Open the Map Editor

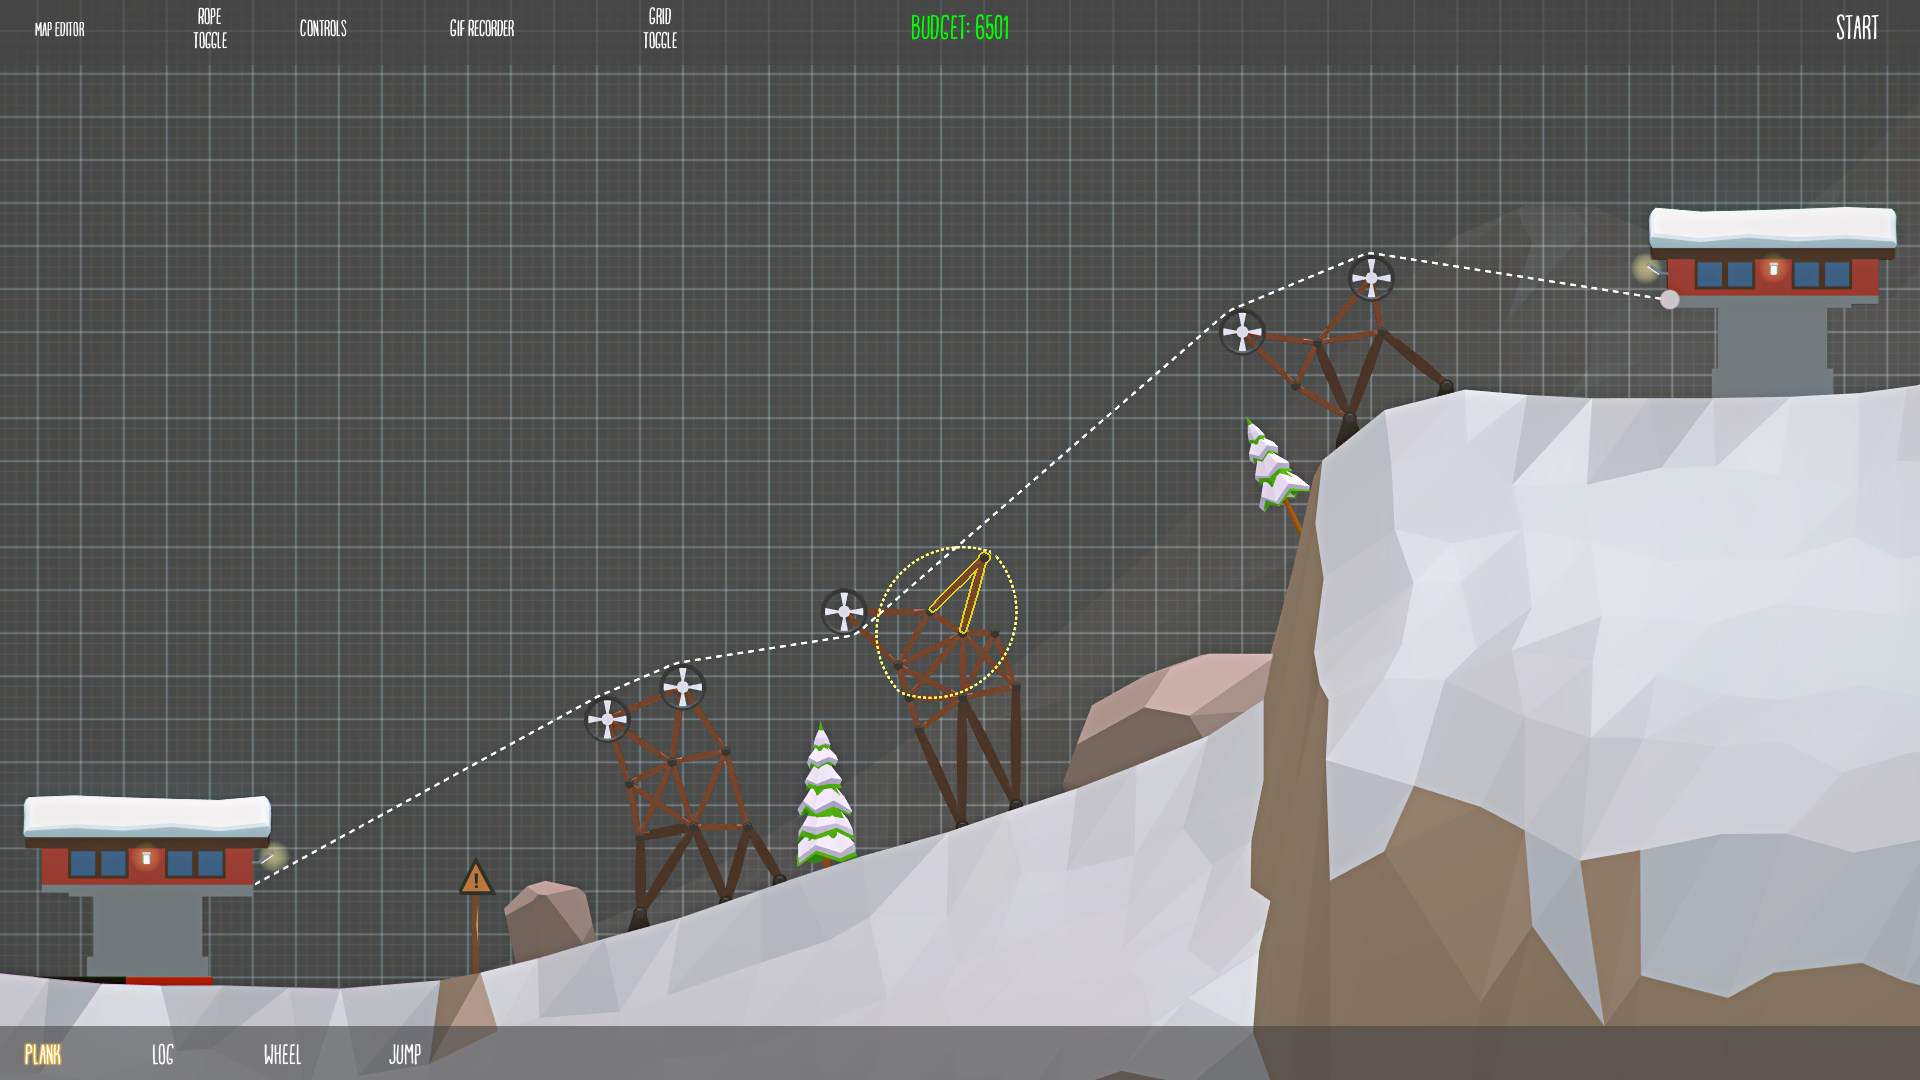pyautogui.click(x=60, y=29)
